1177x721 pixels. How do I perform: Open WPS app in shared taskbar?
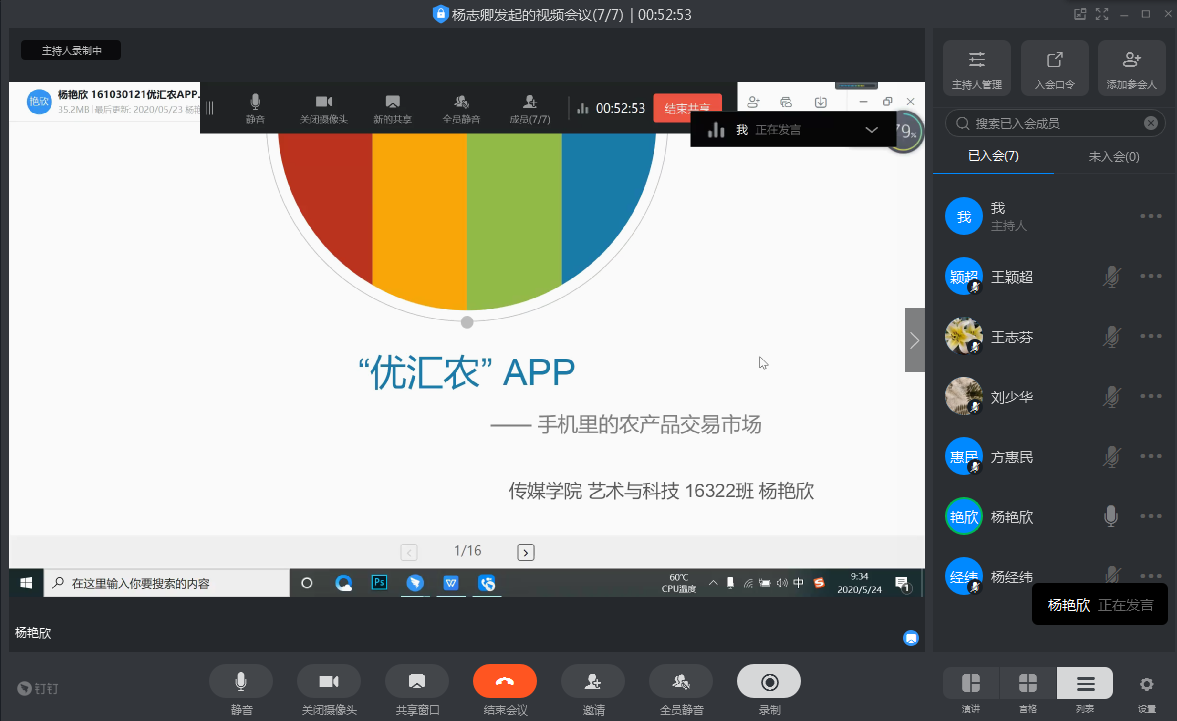coord(451,583)
